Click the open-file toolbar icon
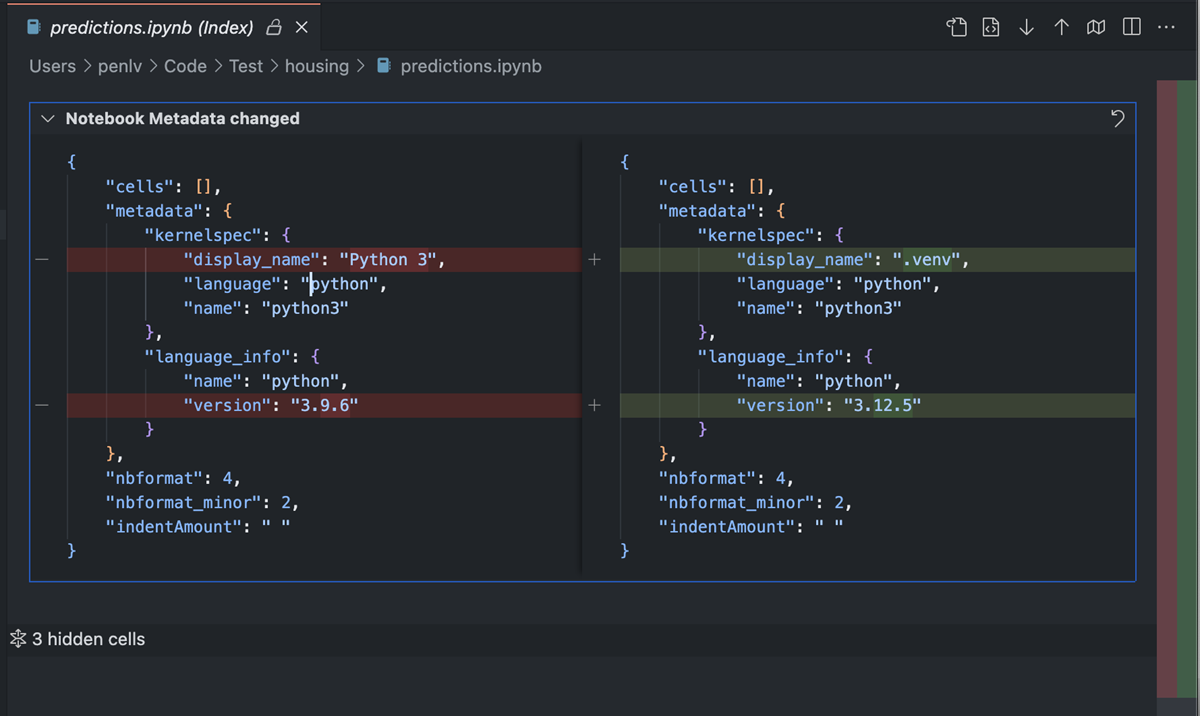 point(956,27)
